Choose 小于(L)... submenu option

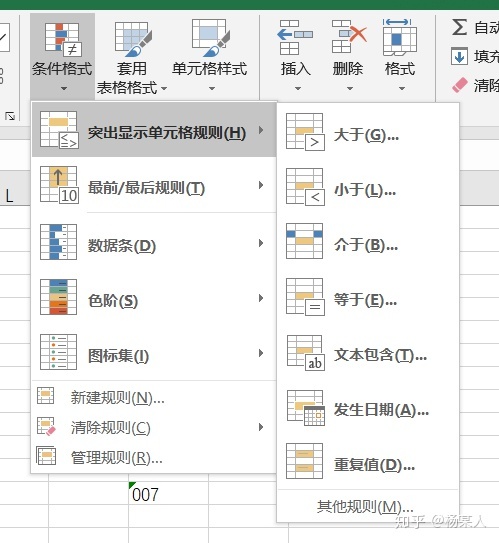point(368,187)
